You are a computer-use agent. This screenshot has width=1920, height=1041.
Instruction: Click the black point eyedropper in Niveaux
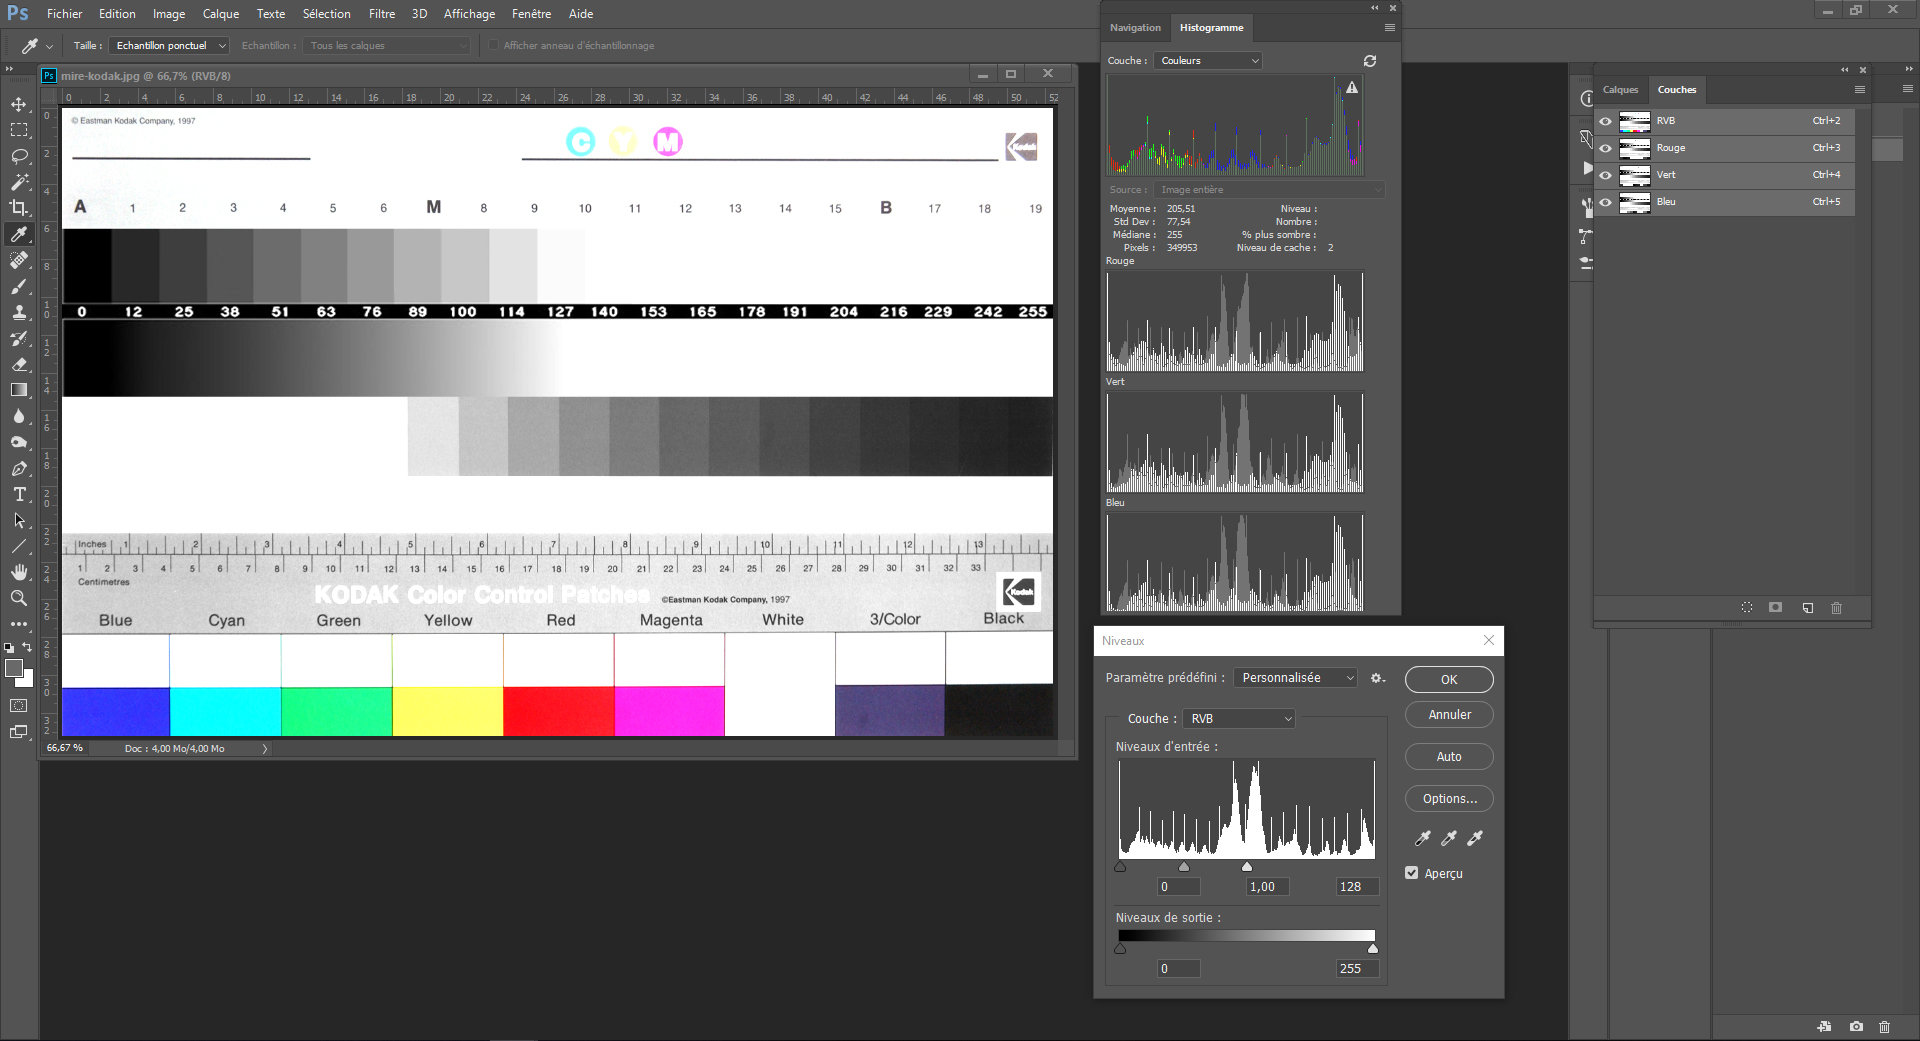pos(1423,838)
